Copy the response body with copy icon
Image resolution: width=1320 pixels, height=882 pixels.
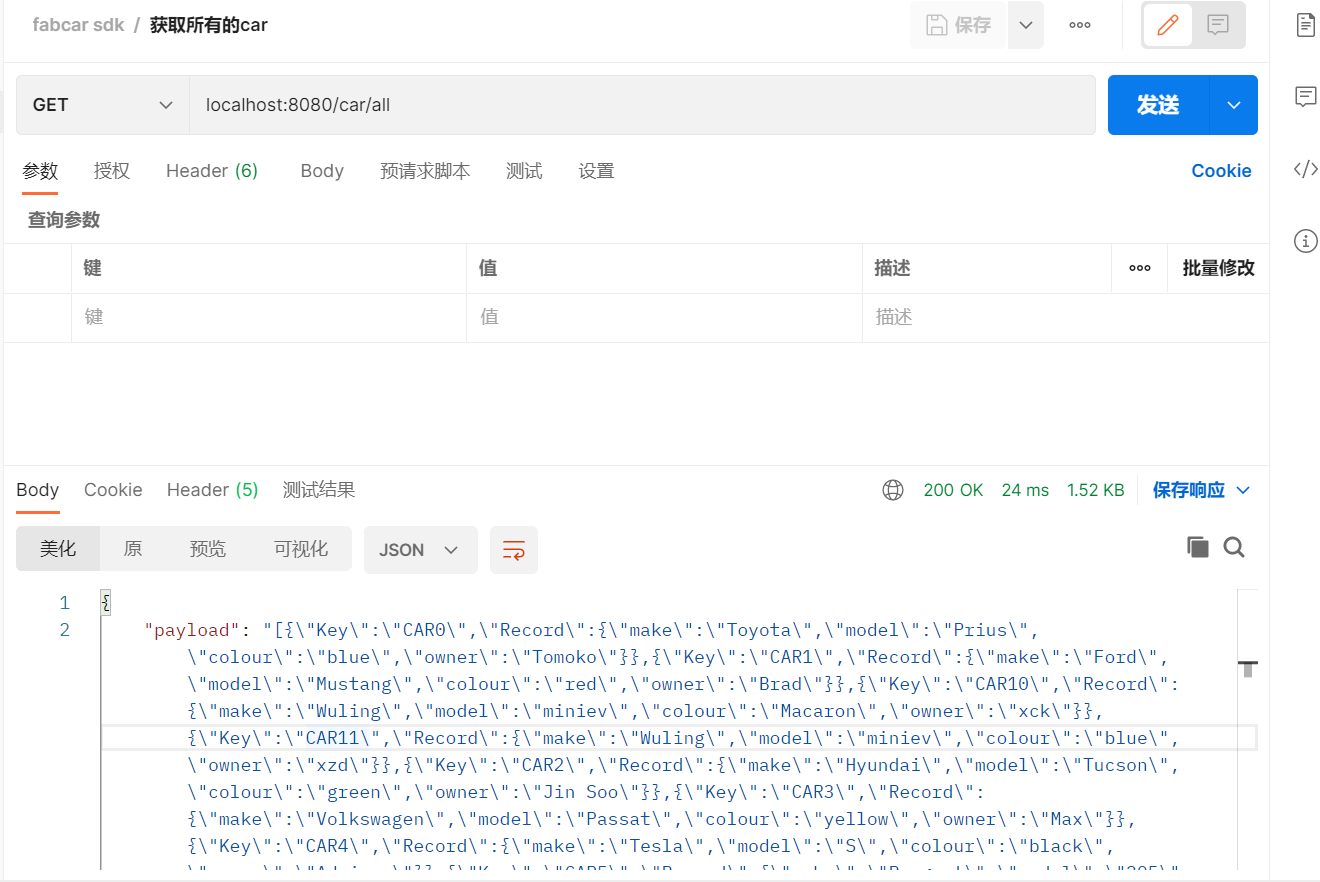tap(1197, 547)
